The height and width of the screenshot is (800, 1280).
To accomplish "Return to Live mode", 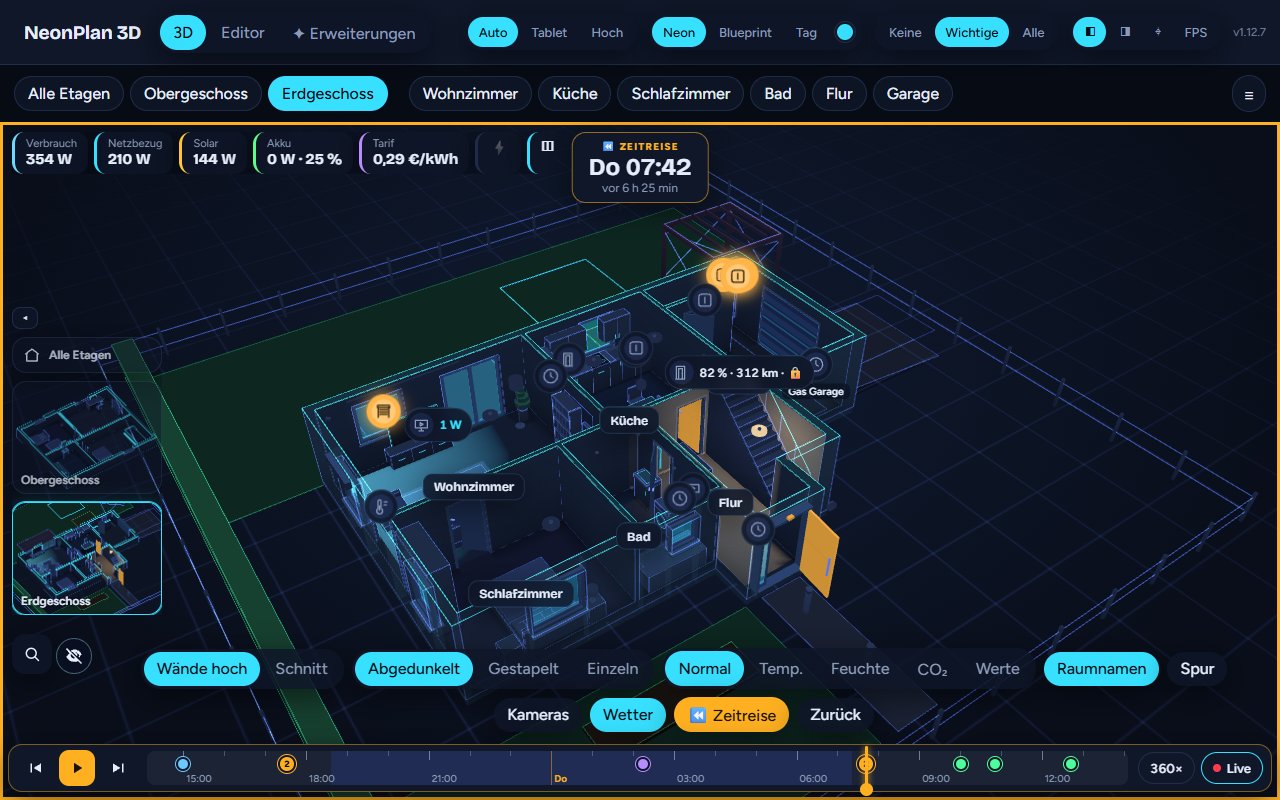I will [1231, 768].
